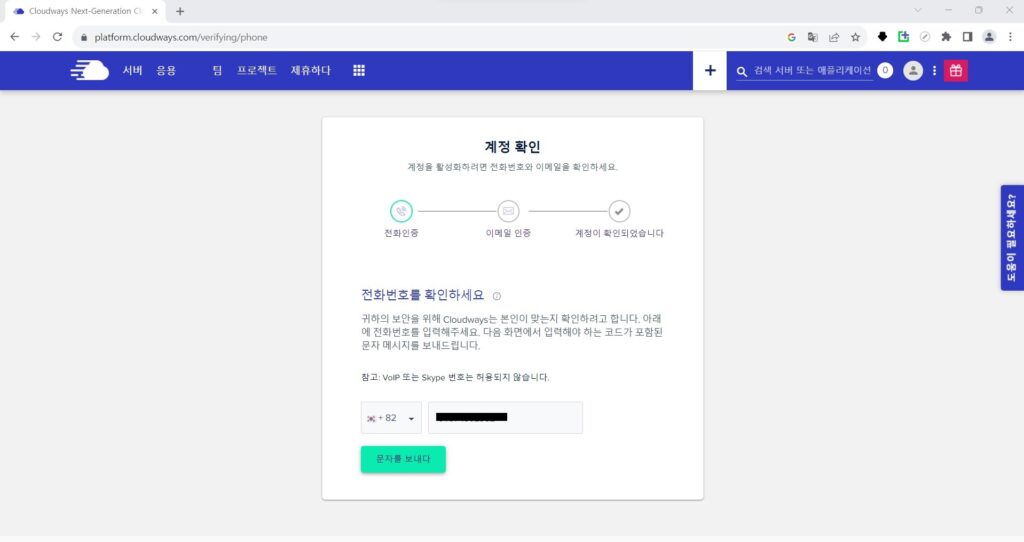Click the 계정이 확인되었습니다 step label
This screenshot has width=1024, height=542.
tap(619, 233)
